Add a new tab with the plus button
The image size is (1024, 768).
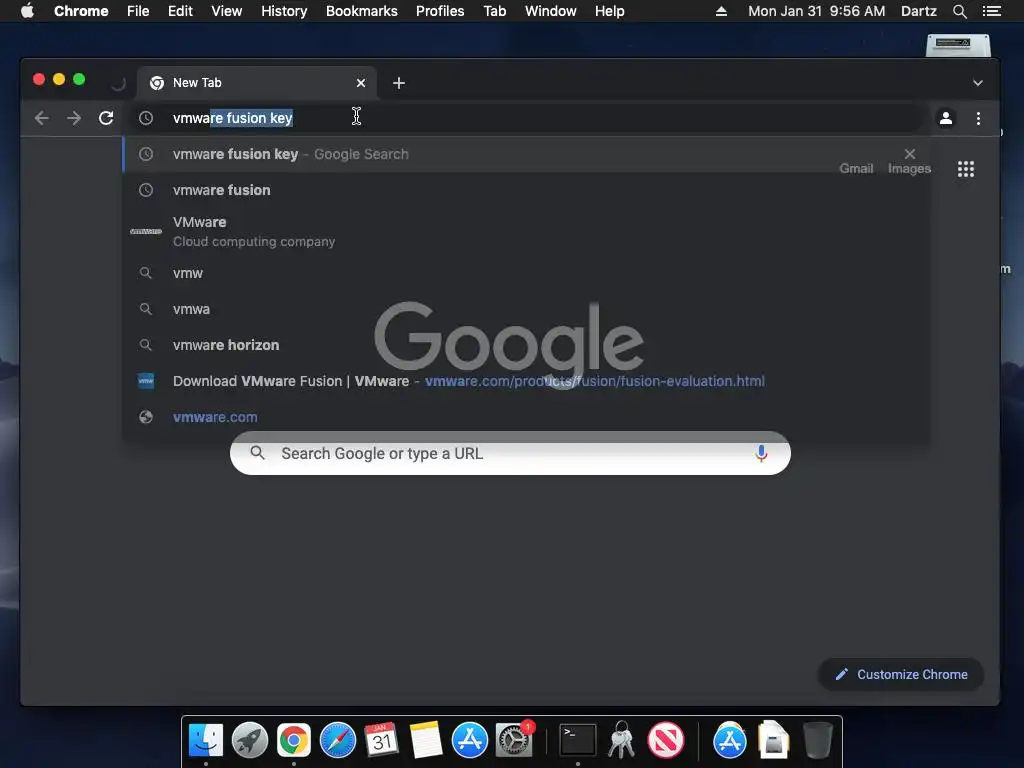(x=399, y=83)
